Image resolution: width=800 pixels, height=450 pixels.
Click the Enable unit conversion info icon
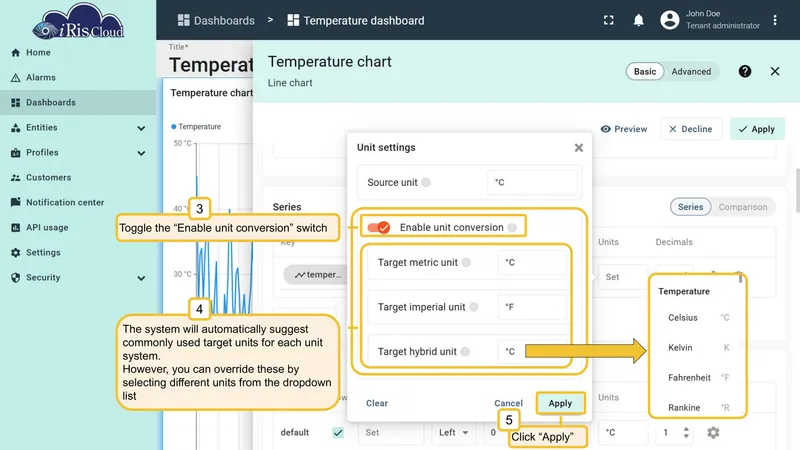tap(512, 228)
